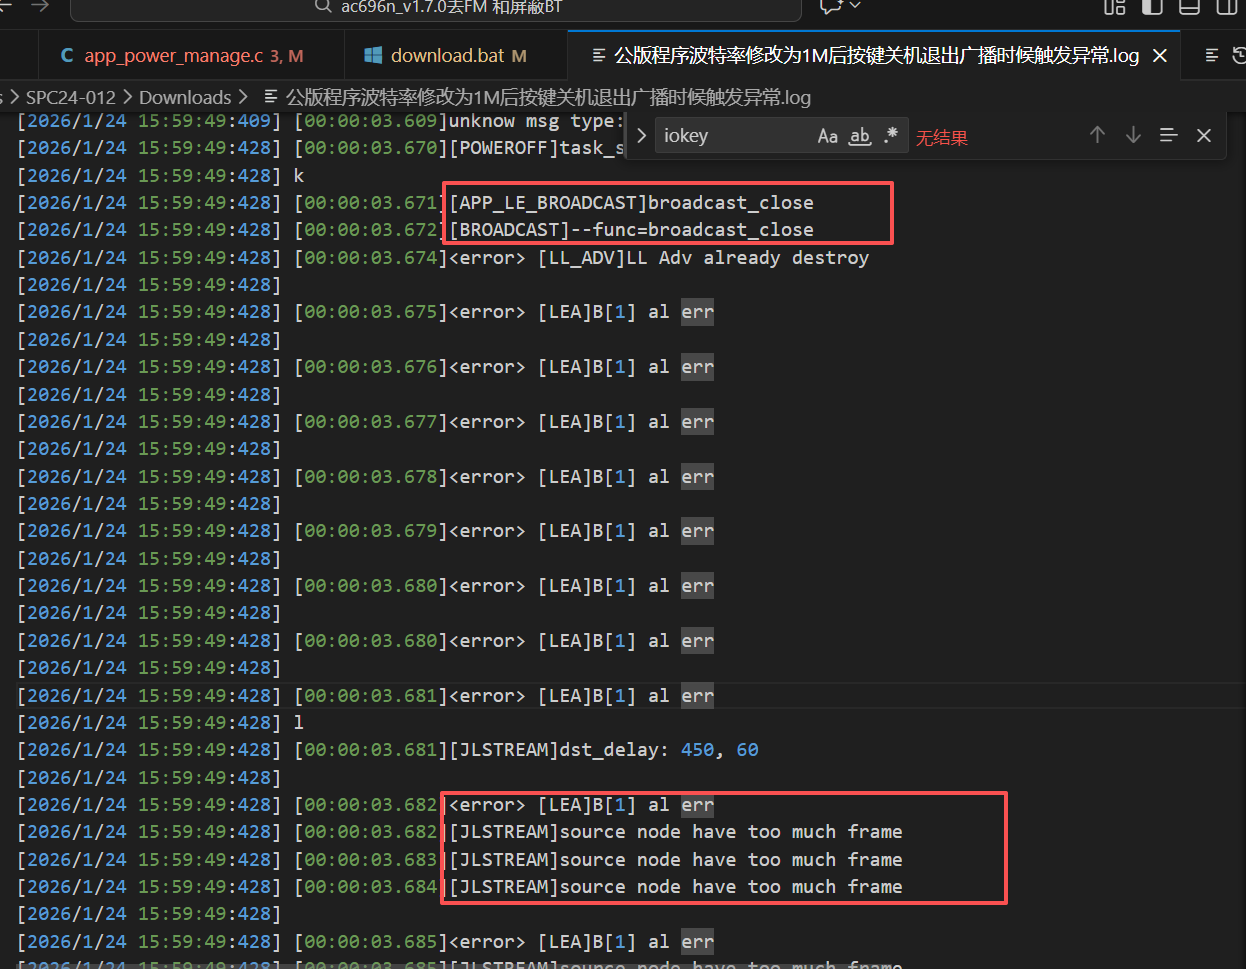Image resolution: width=1246 pixels, height=969 pixels.
Task: Click the [BROADCAST]--func=broadcast_close log text
Action: [632, 230]
